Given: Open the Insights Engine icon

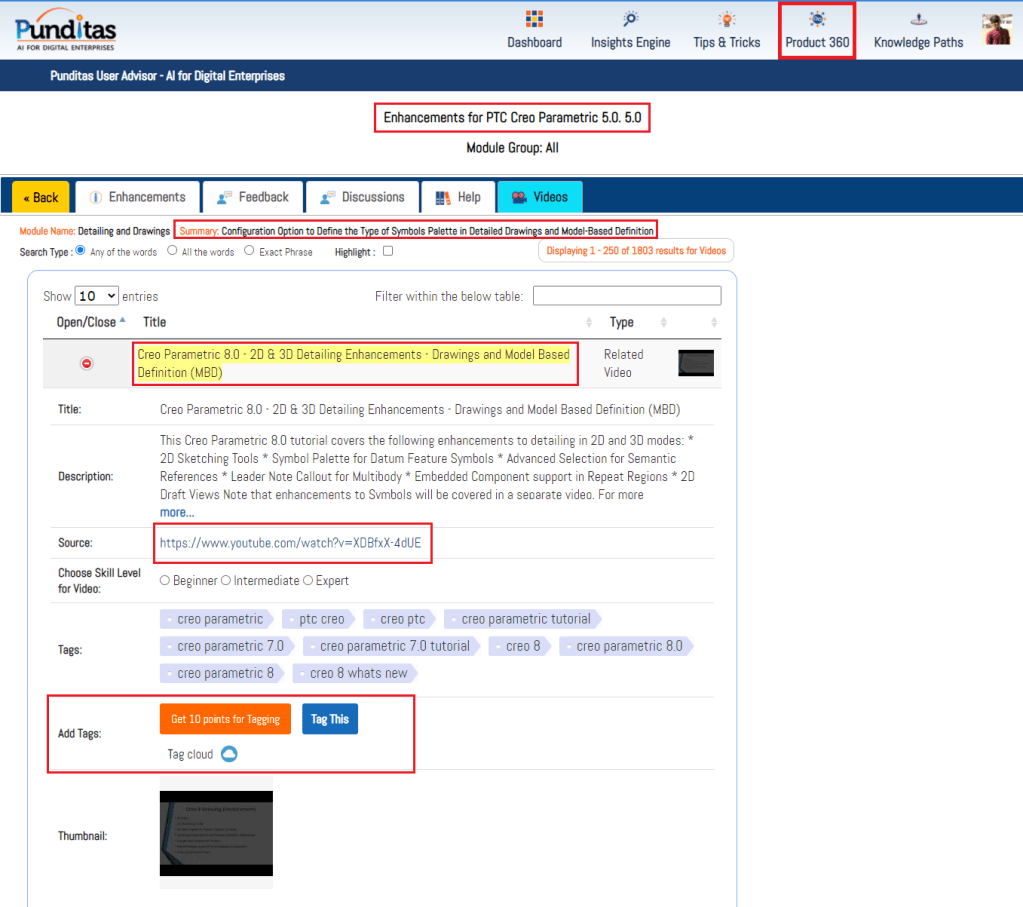Looking at the screenshot, I should pos(630,19).
